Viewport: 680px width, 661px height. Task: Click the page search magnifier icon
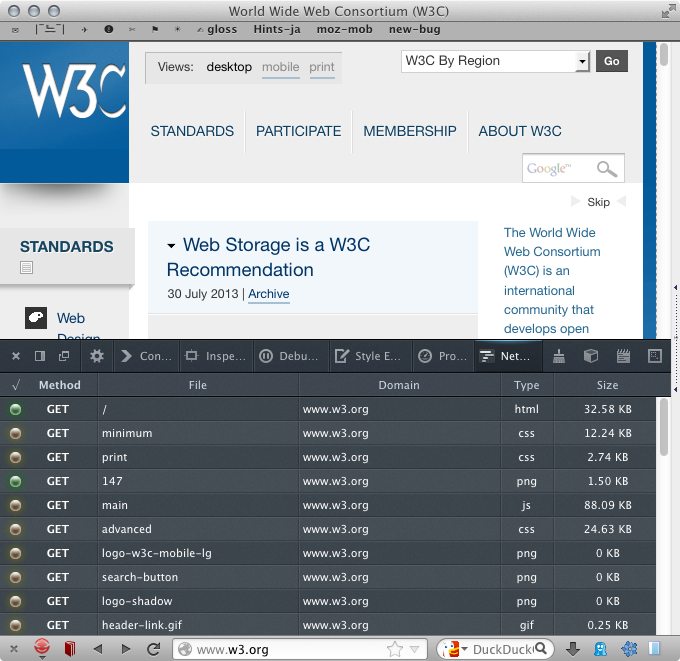pos(607,169)
